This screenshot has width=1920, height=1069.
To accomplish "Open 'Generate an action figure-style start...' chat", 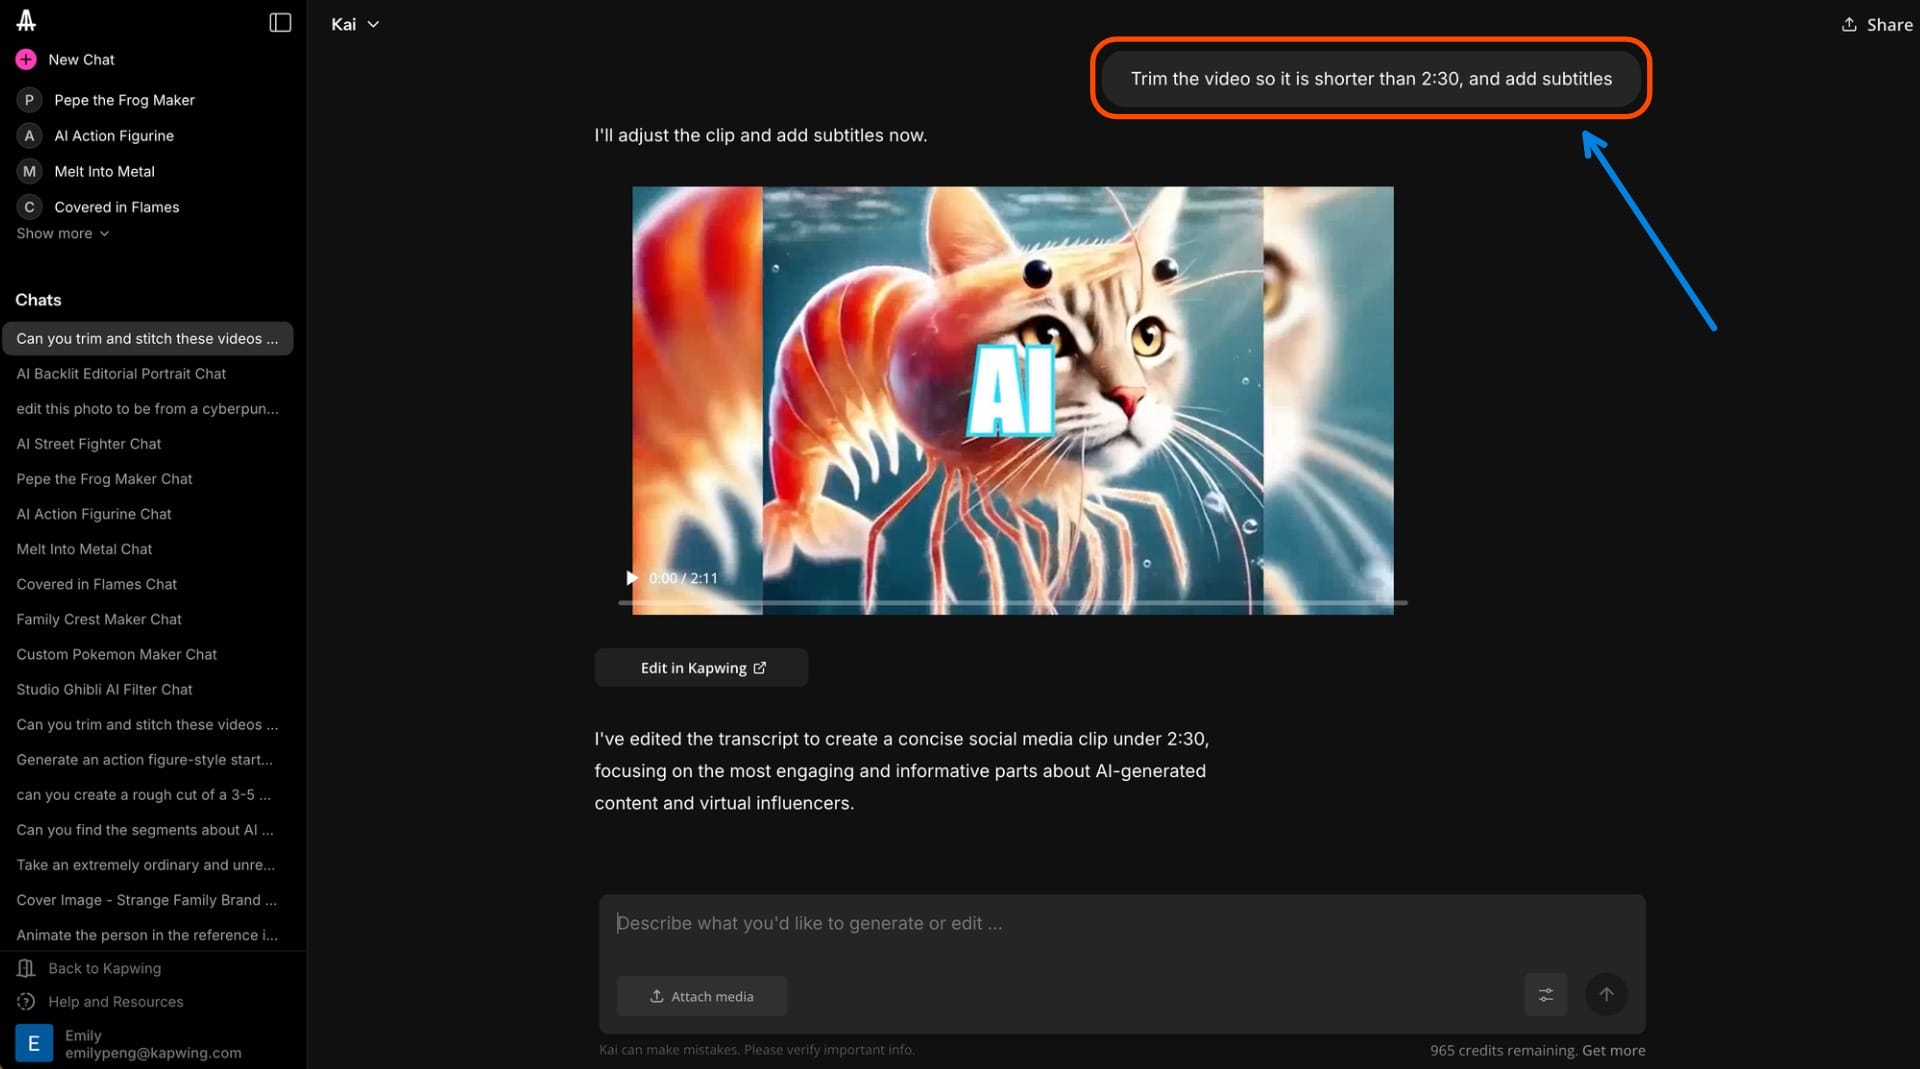I will coord(144,759).
